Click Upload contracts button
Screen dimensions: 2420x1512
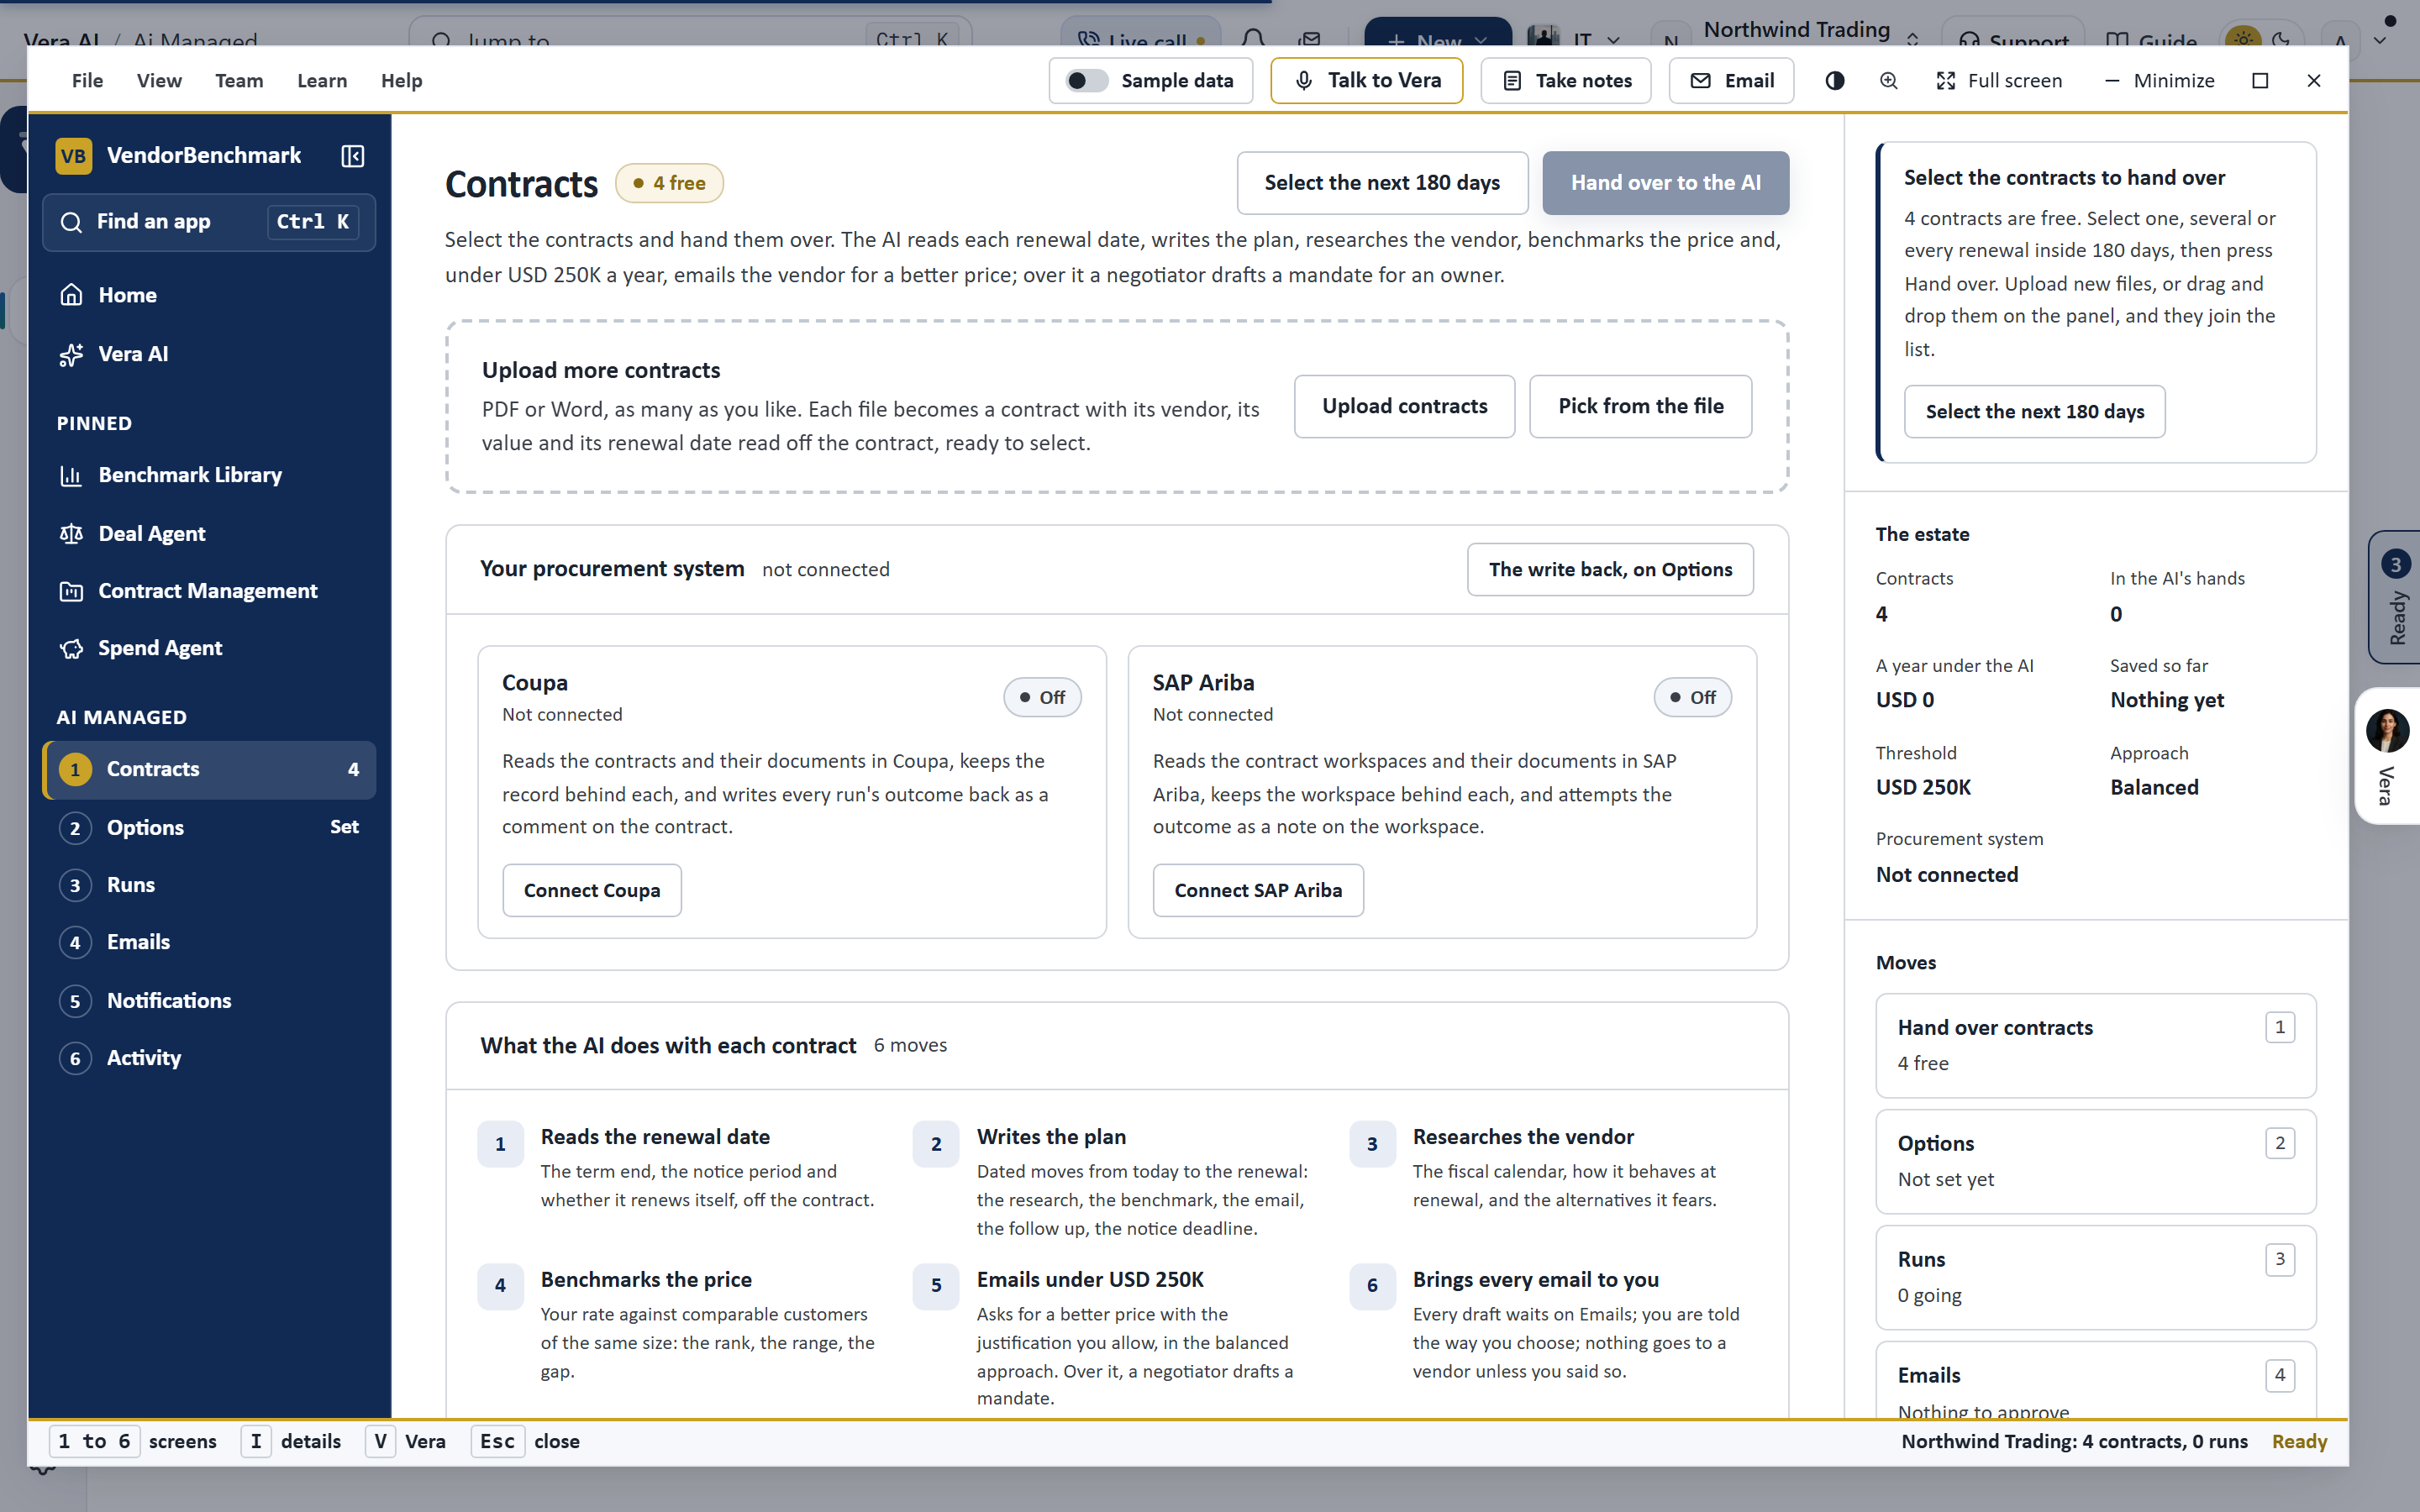(x=1404, y=406)
